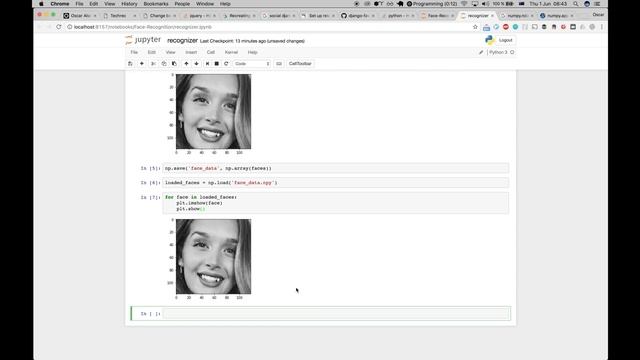
Task: Restart the kernel with the circular arrow icon
Action: click(x=226, y=64)
